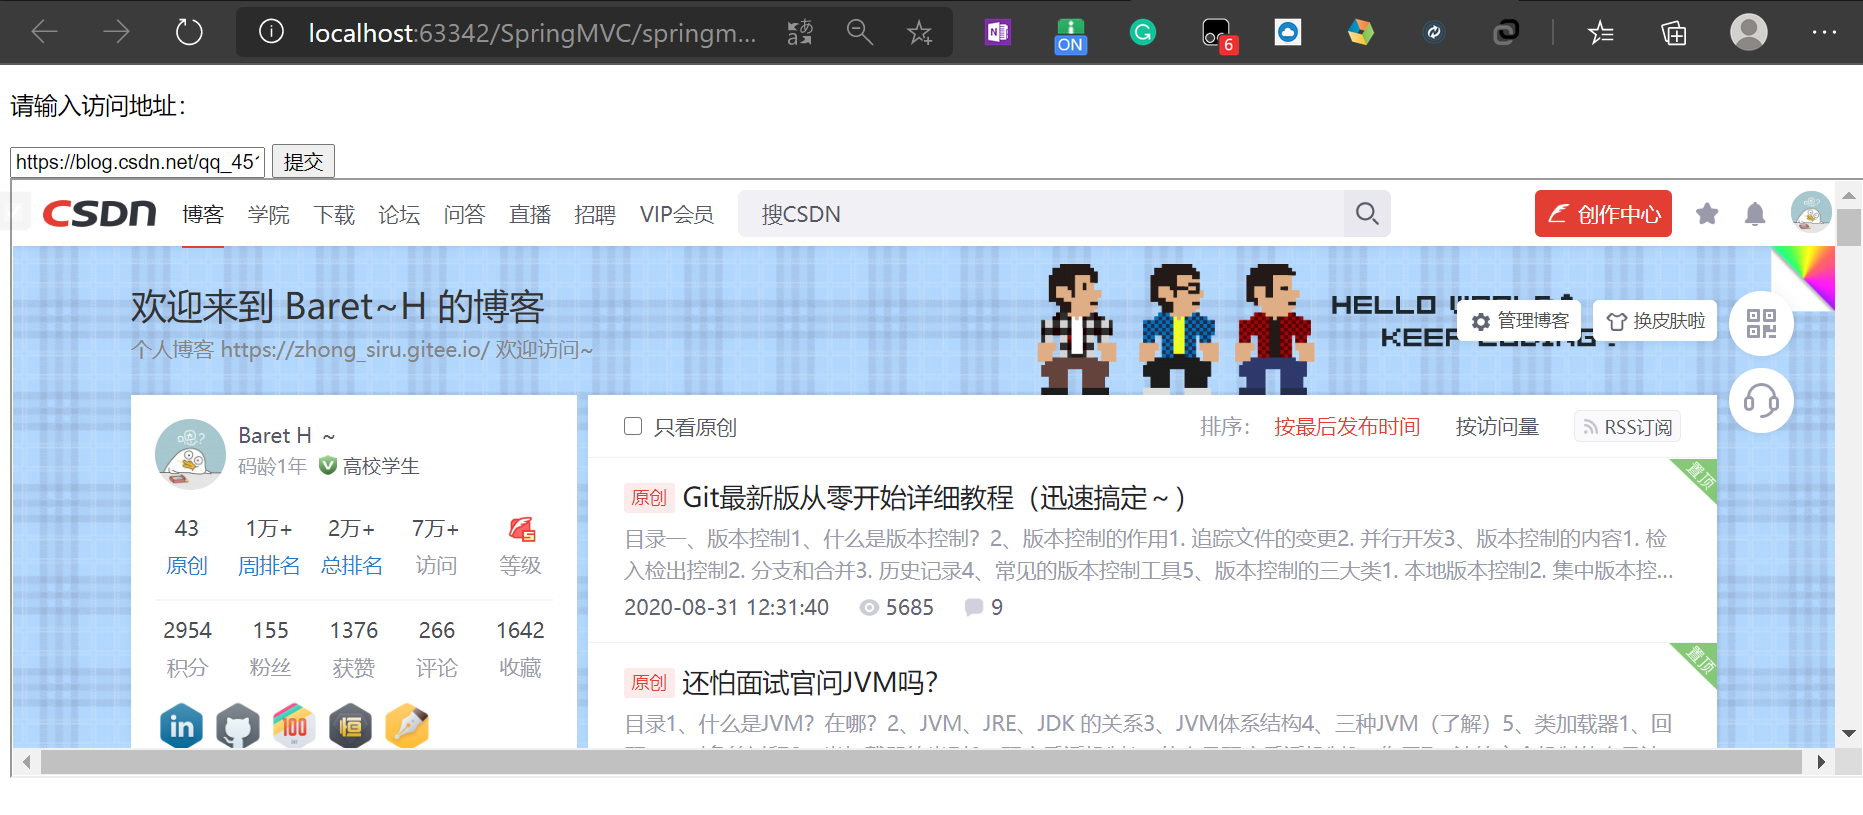Image resolution: width=1863 pixels, height=815 pixels.
Task: Open the blue cloud extension icon
Action: coord(1288,32)
